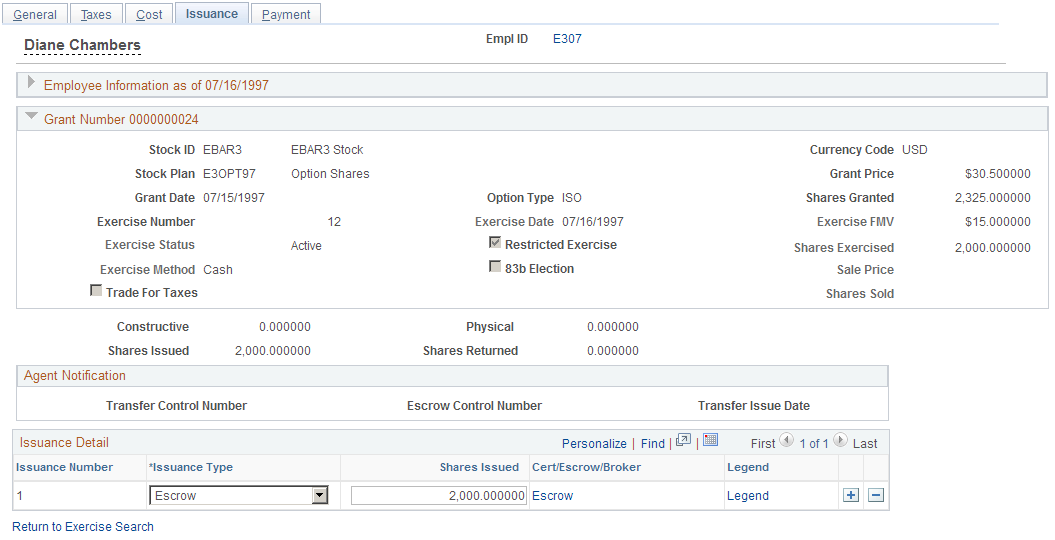Click the Diane Chambers name heading
The width and height of the screenshot is (1055, 540).
(x=82, y=45)
